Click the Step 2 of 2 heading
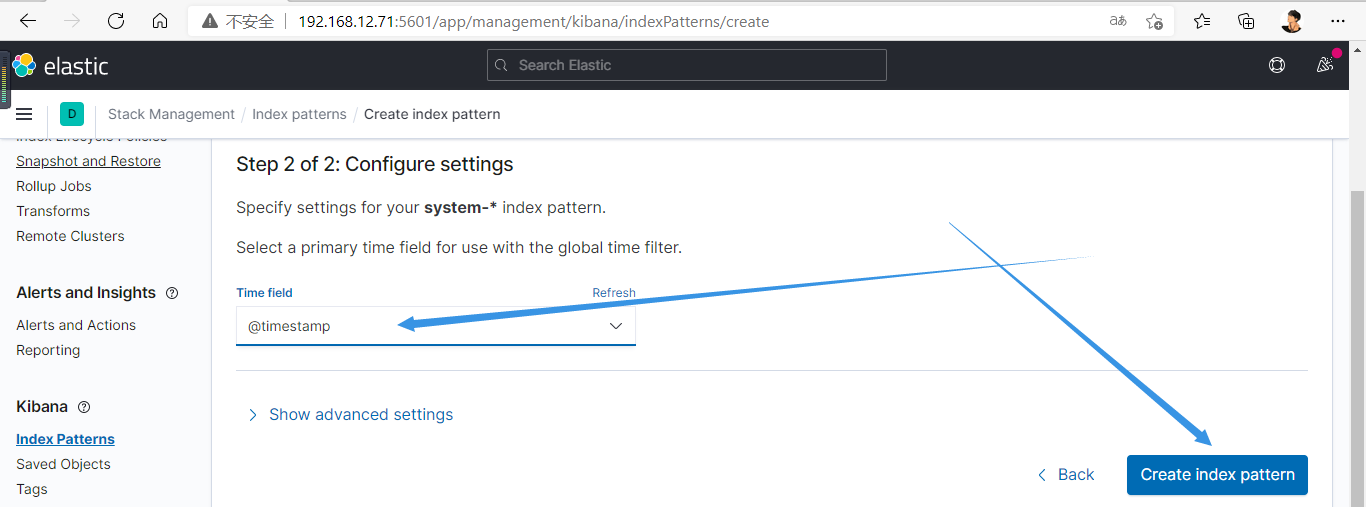 pyautogui.click(x=374, y=164)
